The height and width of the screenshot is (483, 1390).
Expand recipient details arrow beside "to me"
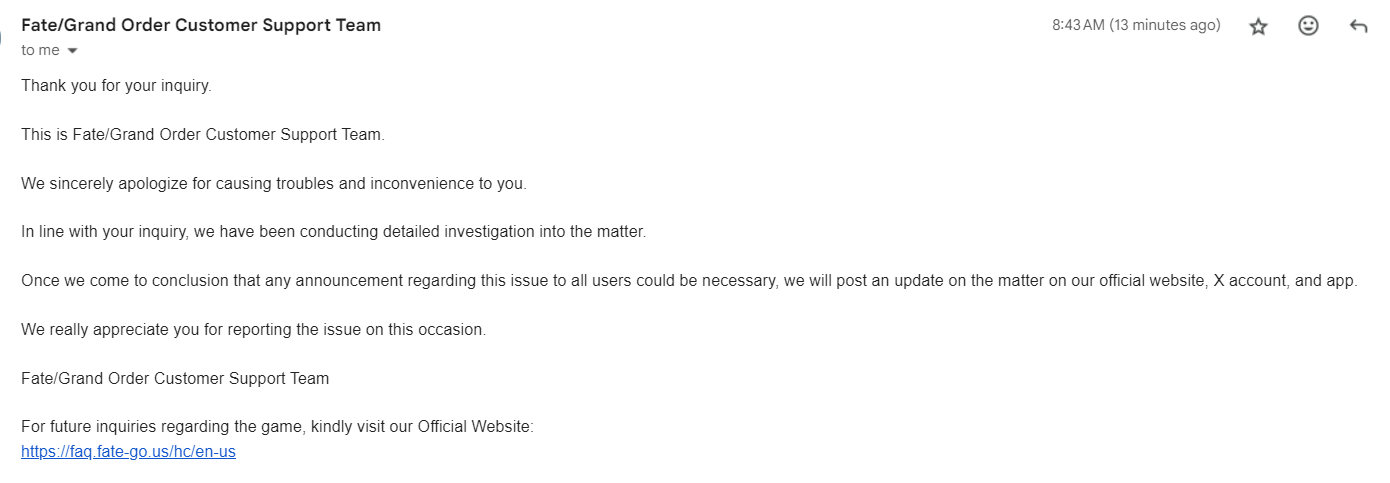(72, 51)
